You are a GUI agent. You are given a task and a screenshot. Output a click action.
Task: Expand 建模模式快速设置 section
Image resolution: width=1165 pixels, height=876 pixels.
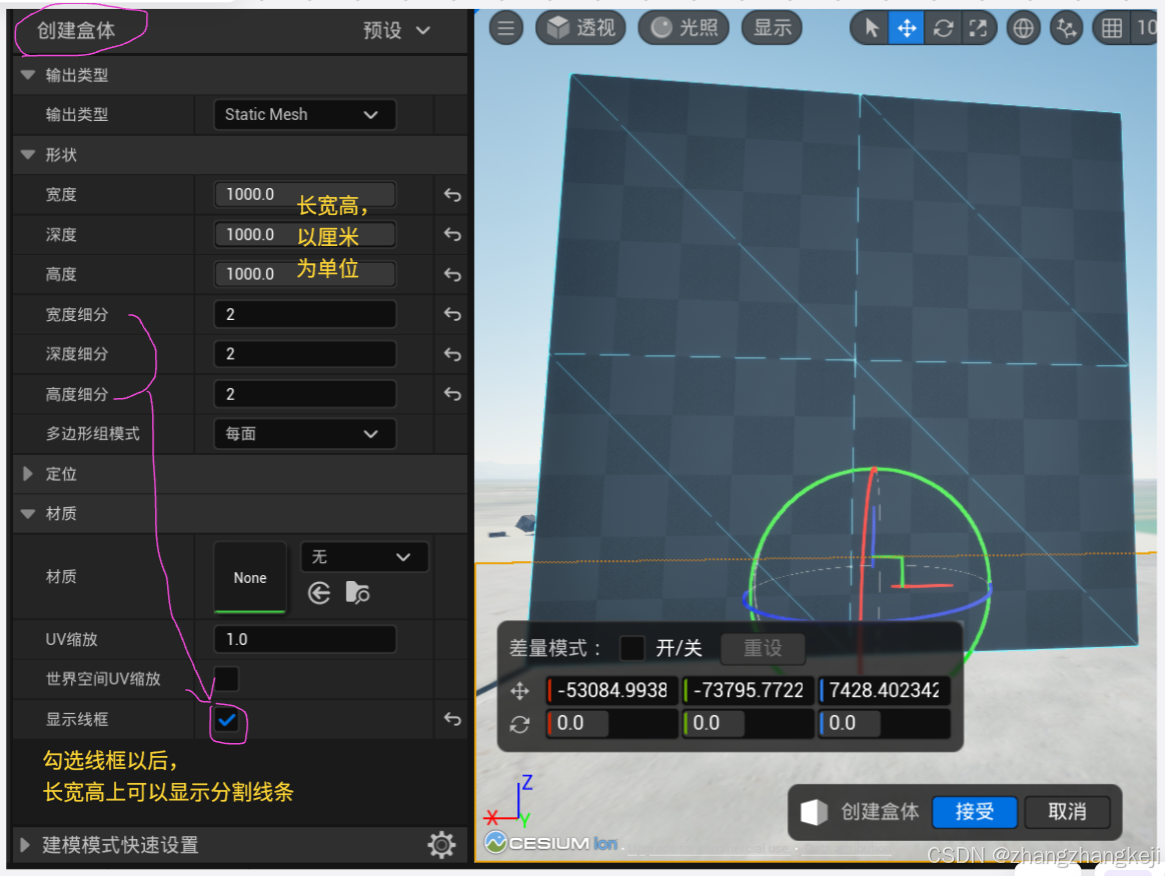pyautogui.click(x=25, y=845)
